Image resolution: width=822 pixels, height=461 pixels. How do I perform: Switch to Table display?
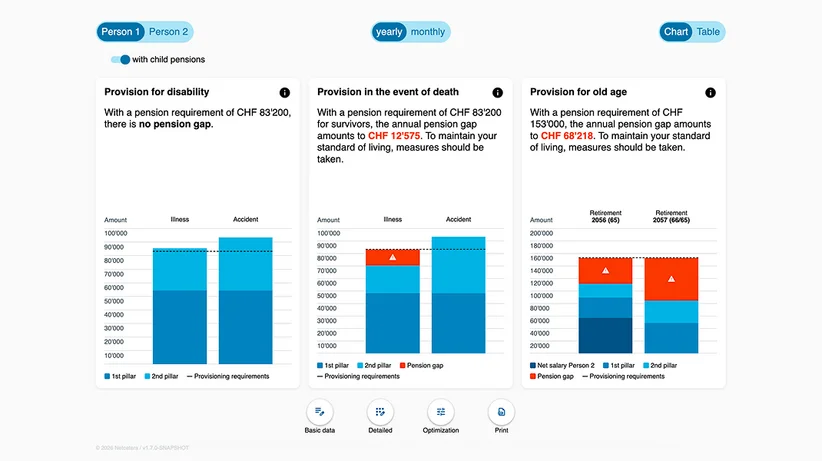708,32
